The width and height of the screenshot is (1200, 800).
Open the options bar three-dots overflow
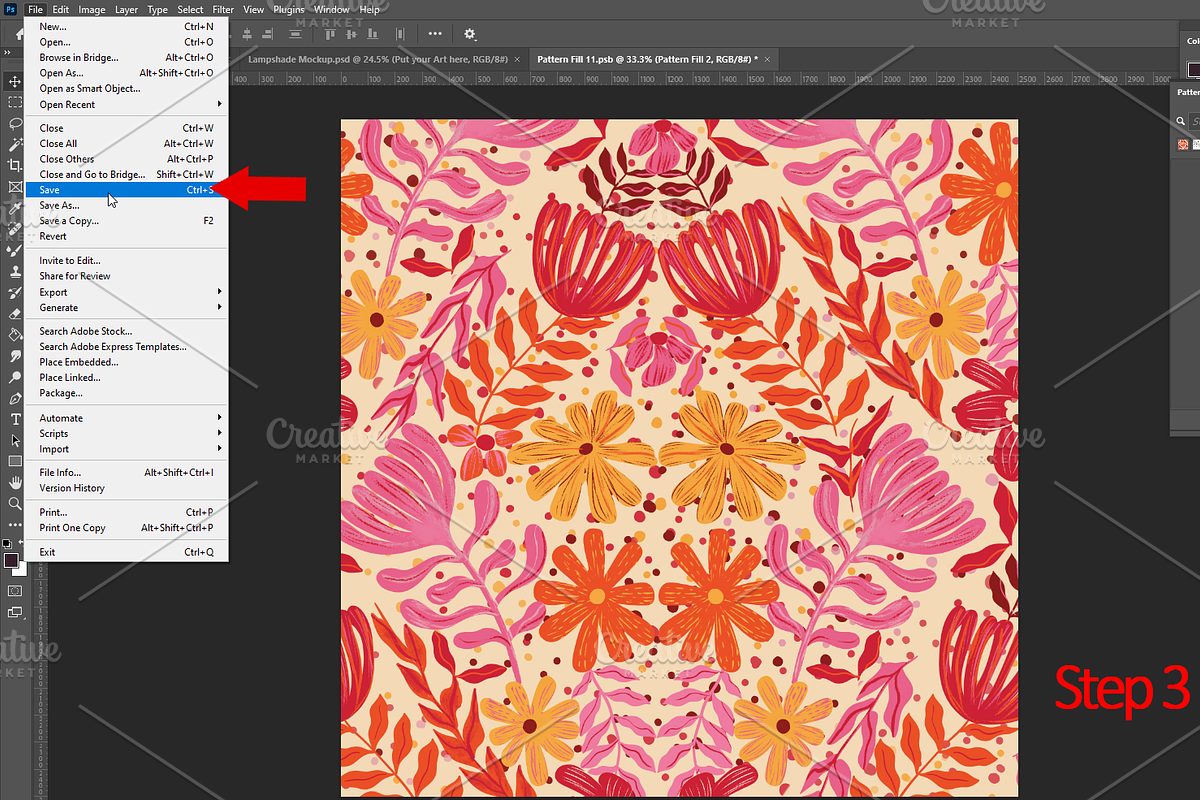pyautogui.click(x=434, y=34)
